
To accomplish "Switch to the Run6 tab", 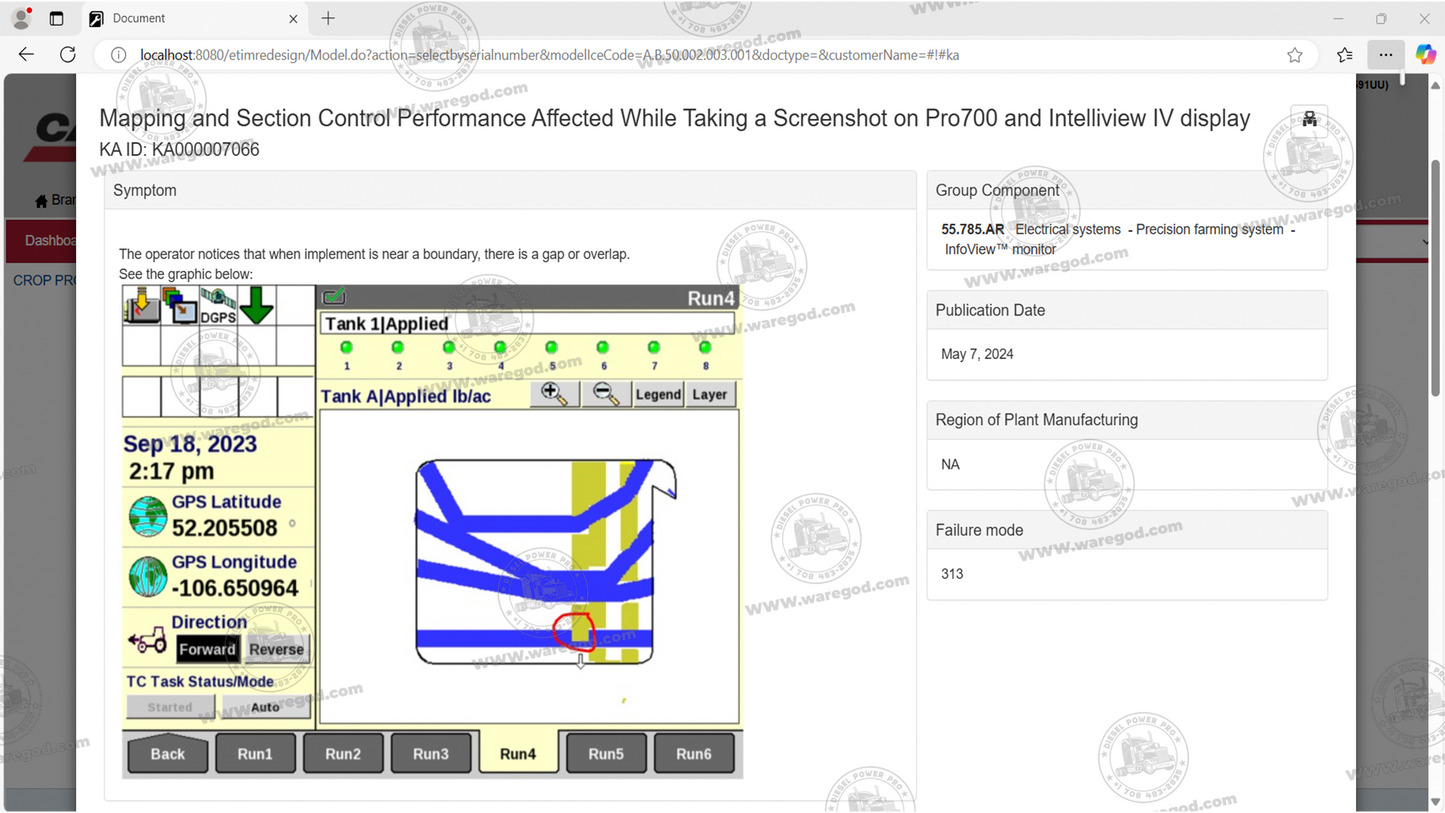I will pyautogui.click(x=694, y=754).
